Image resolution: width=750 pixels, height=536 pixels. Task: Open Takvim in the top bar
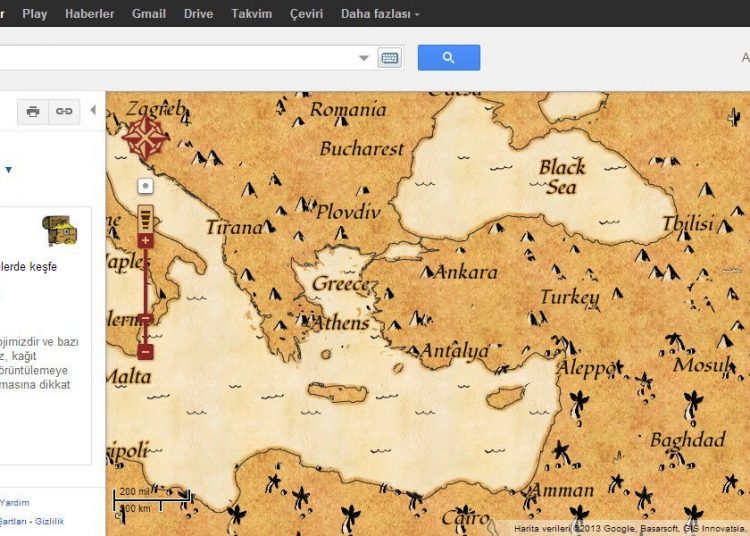pos(252,14)
